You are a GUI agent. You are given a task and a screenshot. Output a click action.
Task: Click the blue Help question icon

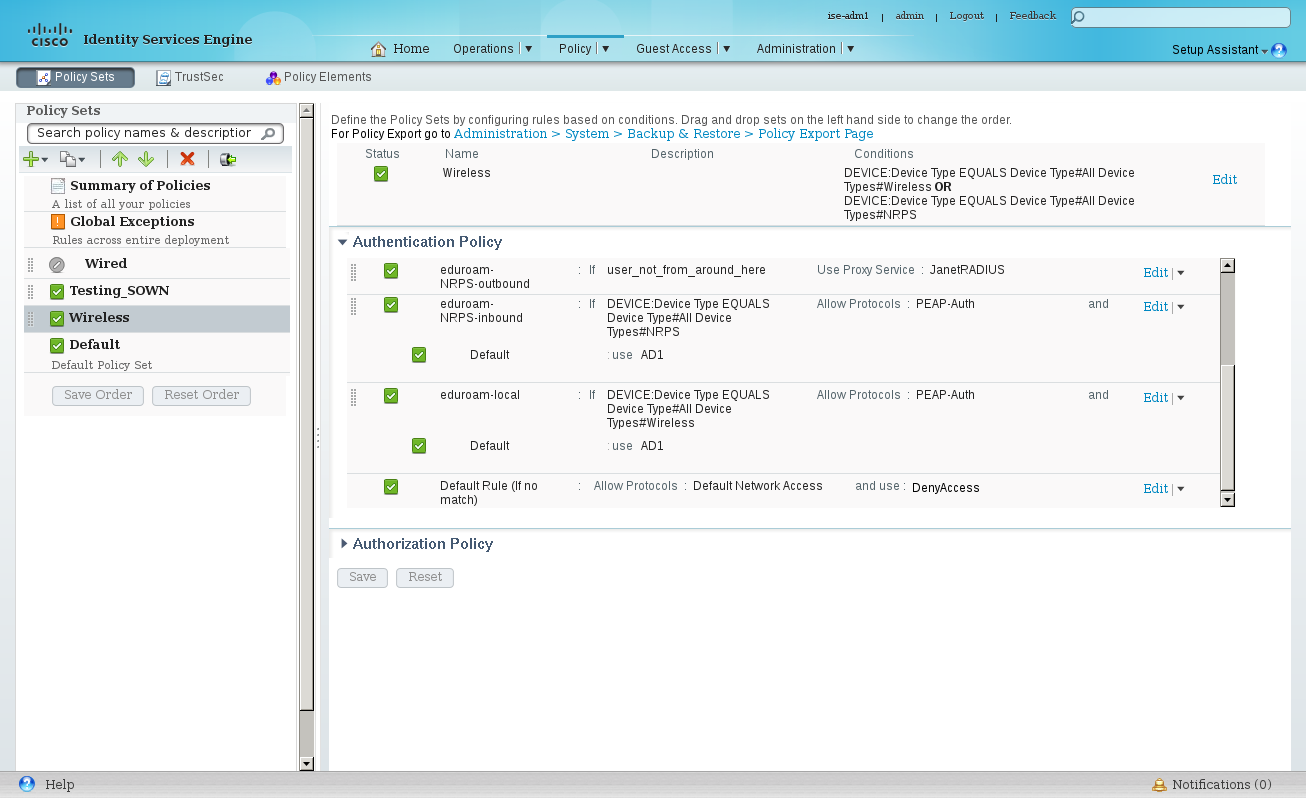[27, 784]
